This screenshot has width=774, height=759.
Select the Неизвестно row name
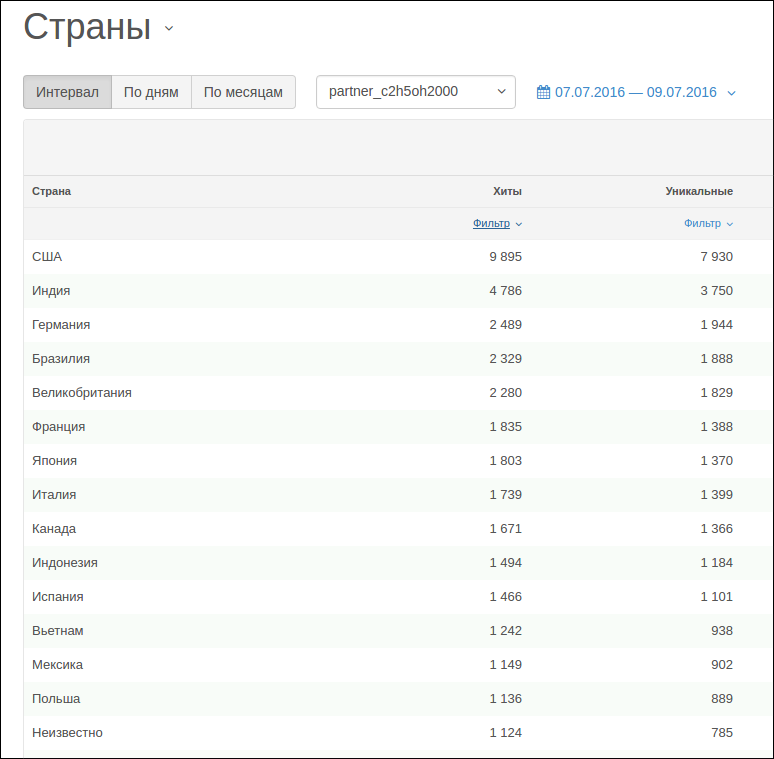pyautogui.click(x=67, y=733)
